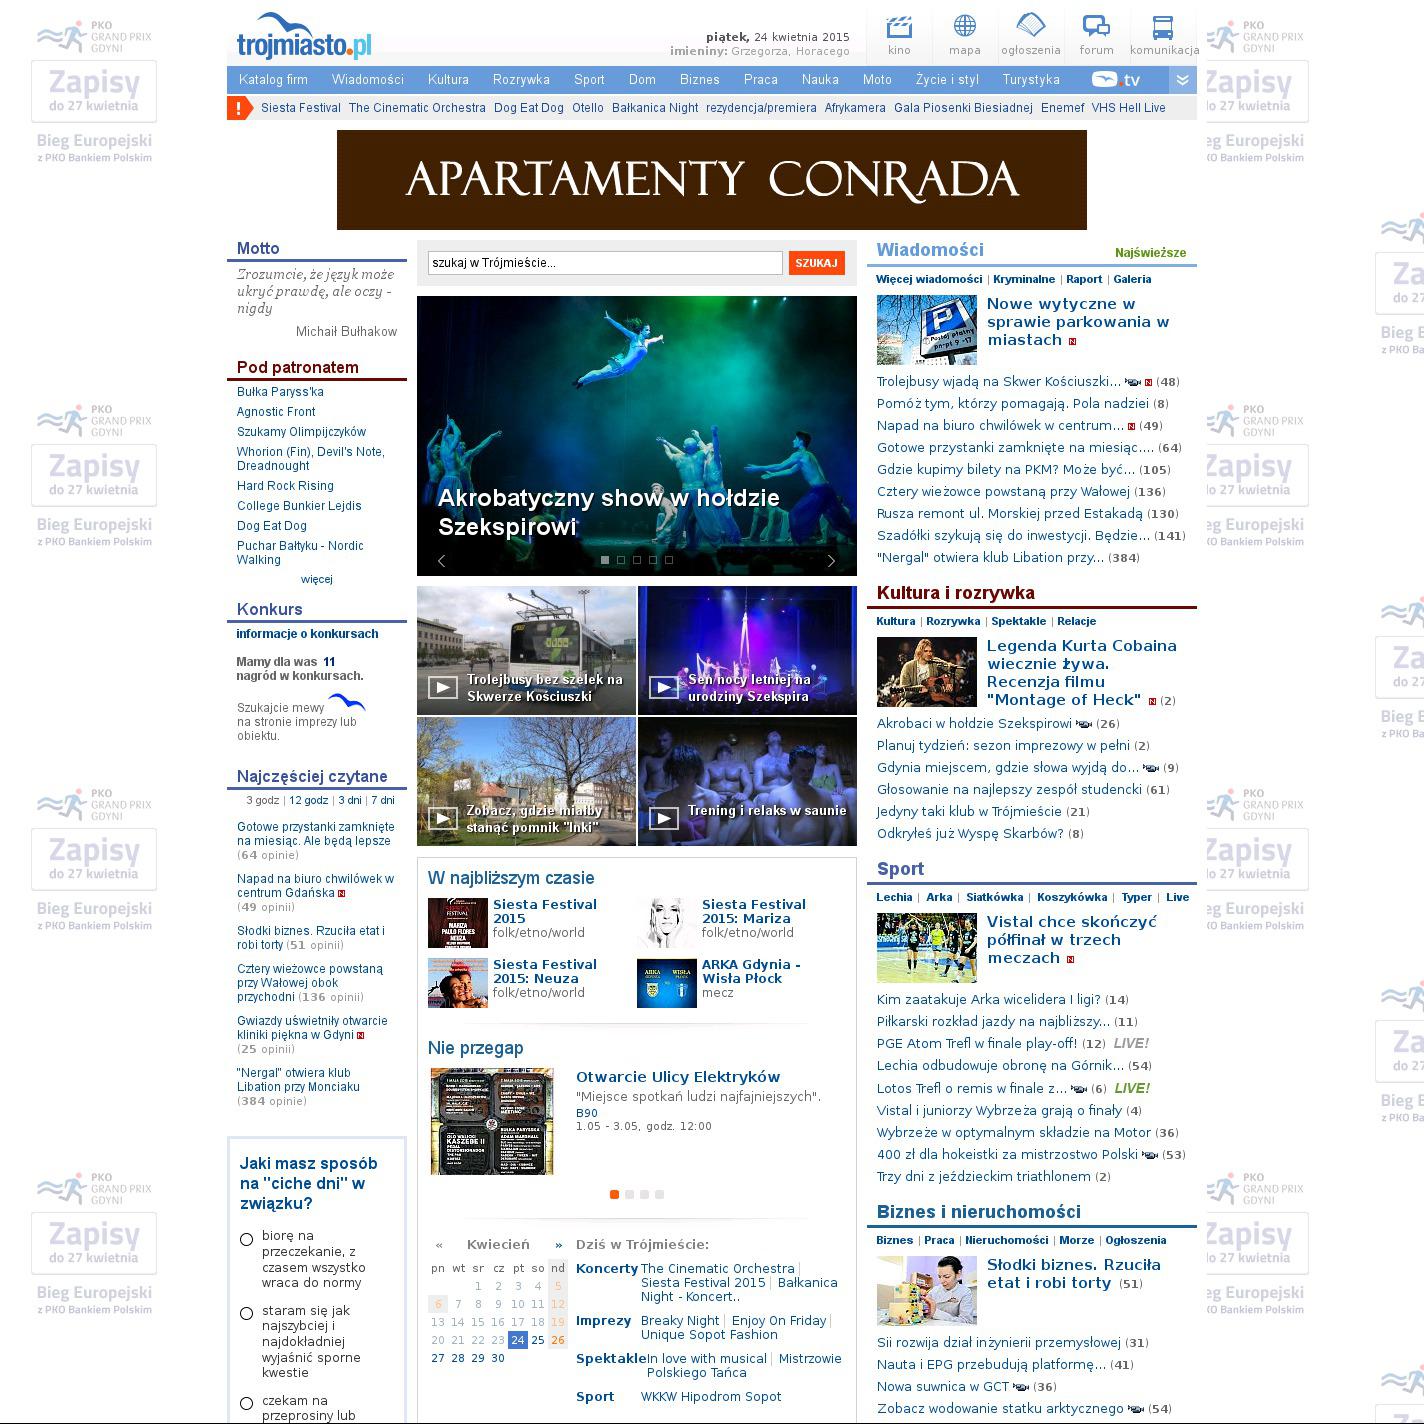Play the Trening i relaks w saunie video
Screen dimensions: 1424x1424
pyautogui.click(x=663, y=818)
